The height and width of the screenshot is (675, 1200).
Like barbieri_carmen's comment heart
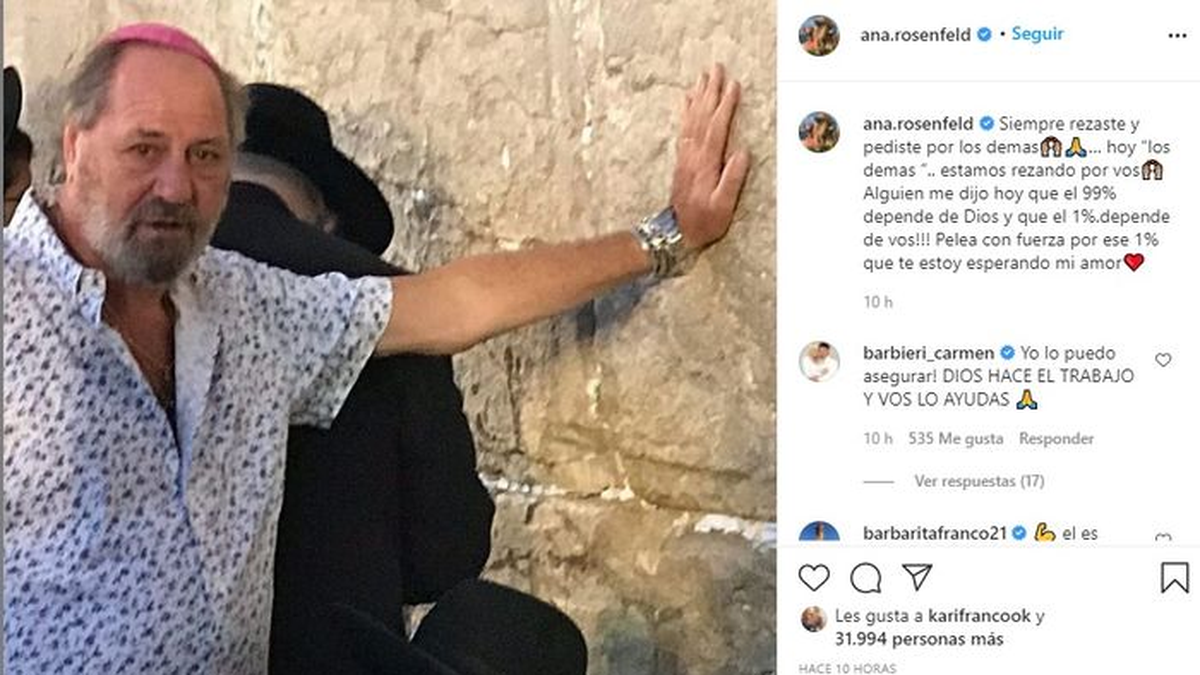pos(1163,360)
